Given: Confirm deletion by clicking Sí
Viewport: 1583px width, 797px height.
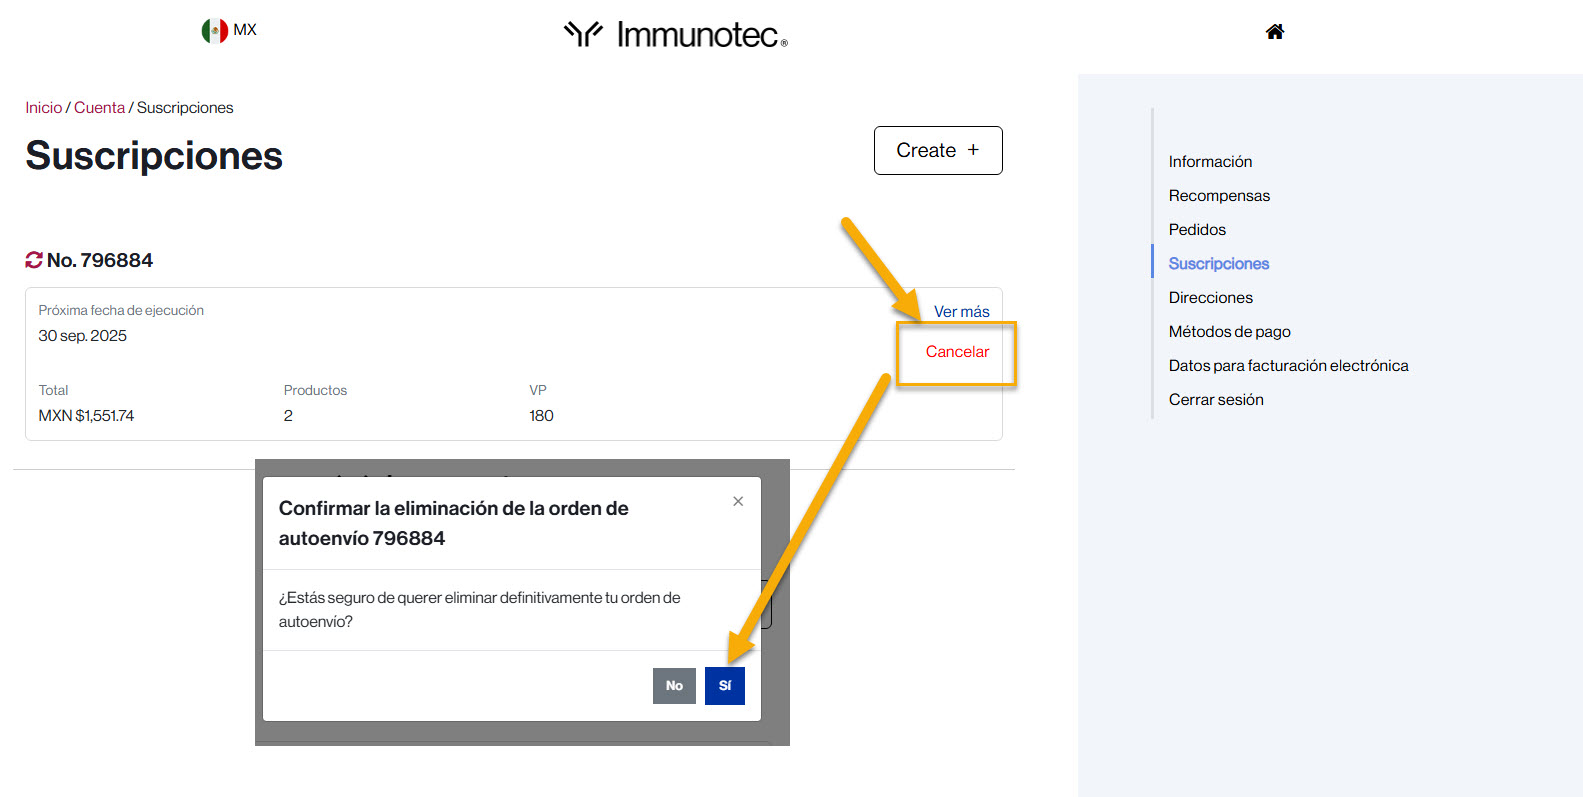Looking at the screenshot, I should 724,686.
